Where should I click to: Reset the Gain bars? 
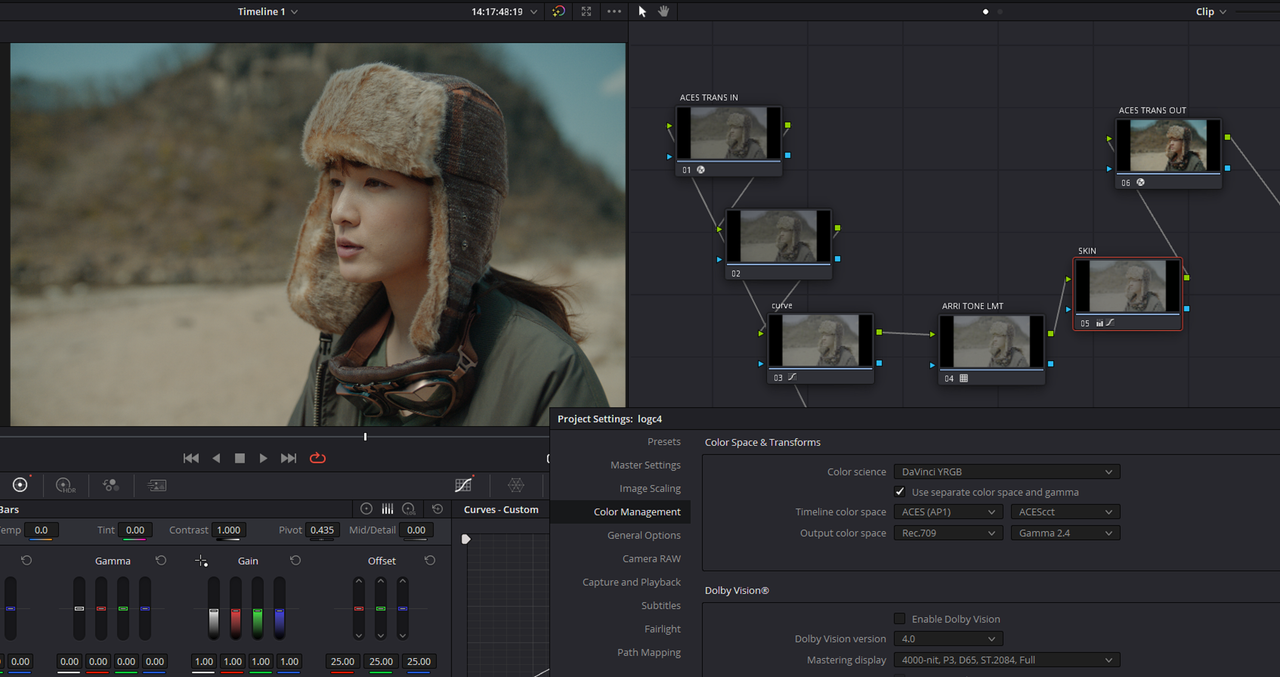coord(295,561)
